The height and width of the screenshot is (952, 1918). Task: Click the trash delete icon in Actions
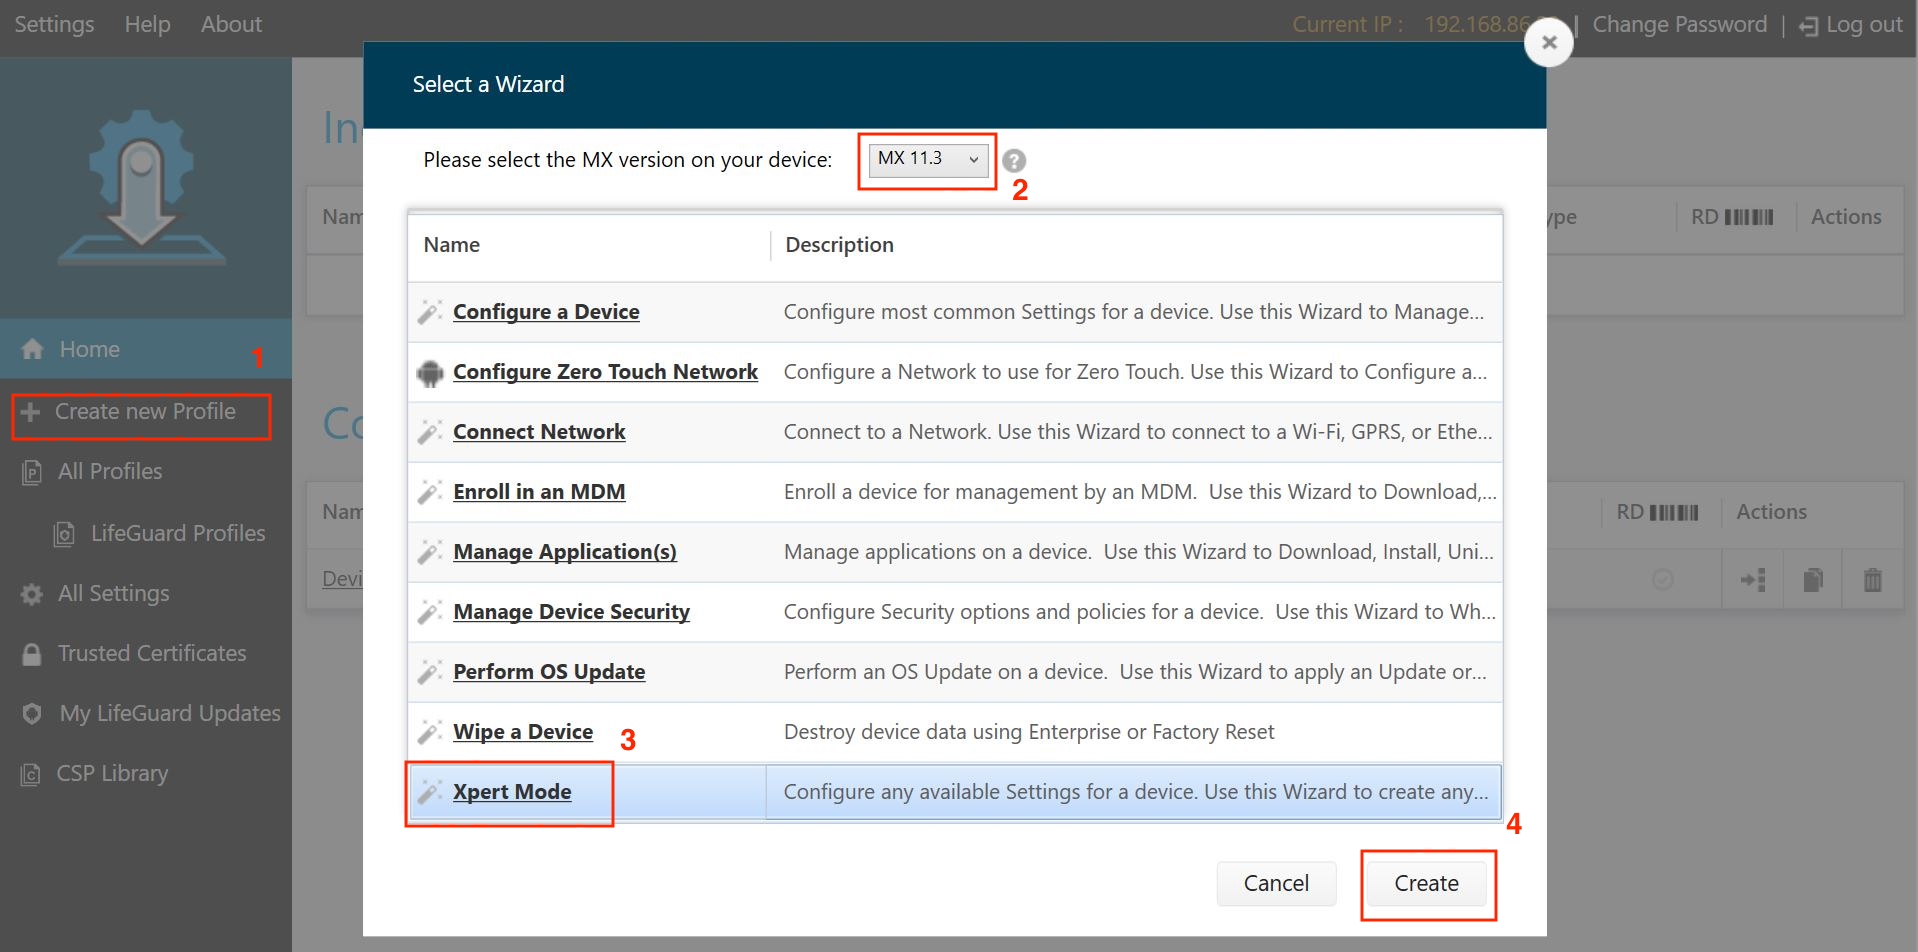coord(1872,580)
